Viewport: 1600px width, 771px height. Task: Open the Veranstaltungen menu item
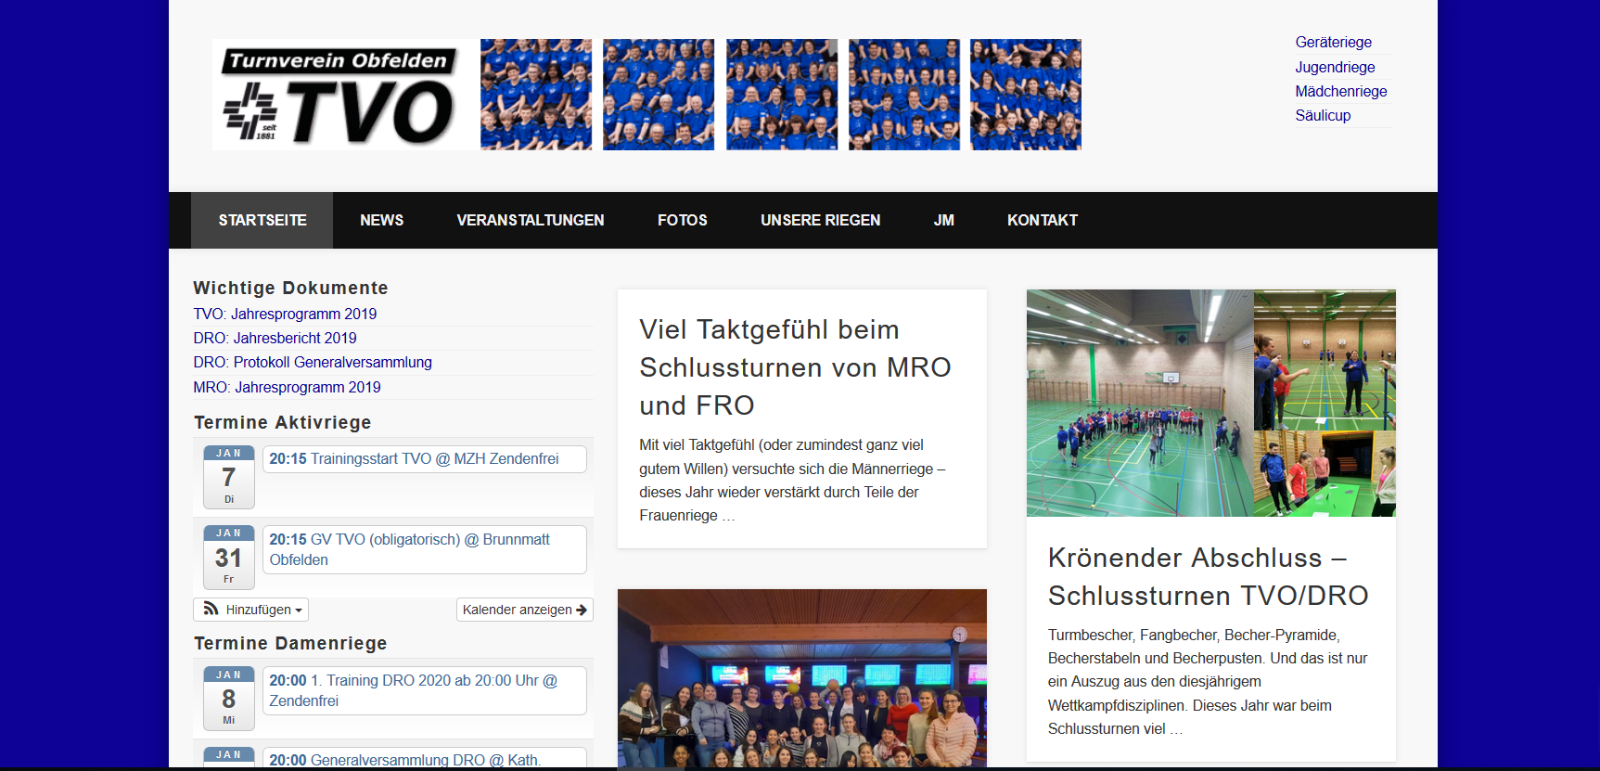click(530, 220)
